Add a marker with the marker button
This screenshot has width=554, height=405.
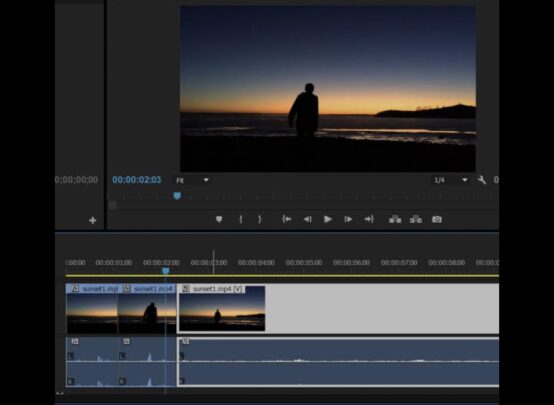tap(219, 219)
